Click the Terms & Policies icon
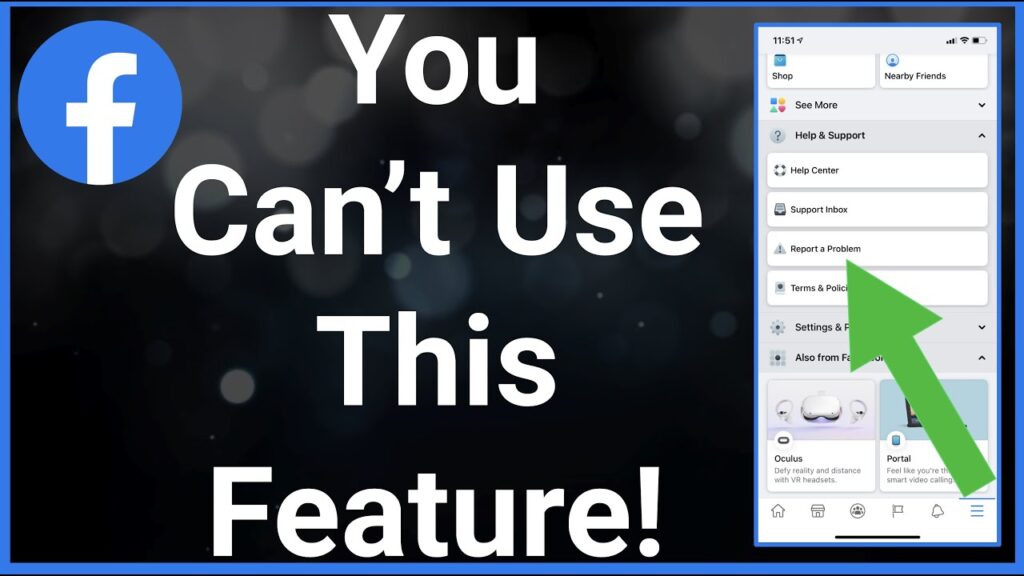The width and height of the screenshot is (1024, 576). 780,288
